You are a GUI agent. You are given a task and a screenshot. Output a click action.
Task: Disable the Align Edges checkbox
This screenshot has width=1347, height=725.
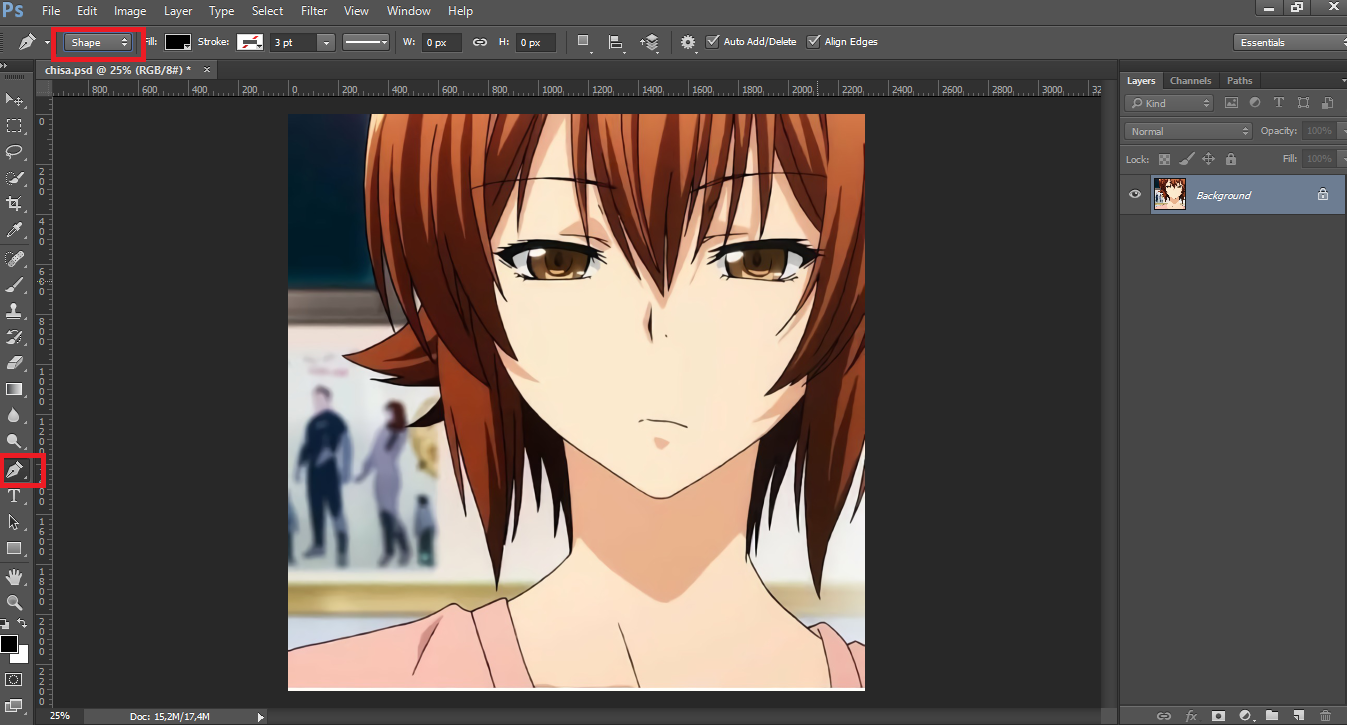pyautogui.click(x=813, y=41)
